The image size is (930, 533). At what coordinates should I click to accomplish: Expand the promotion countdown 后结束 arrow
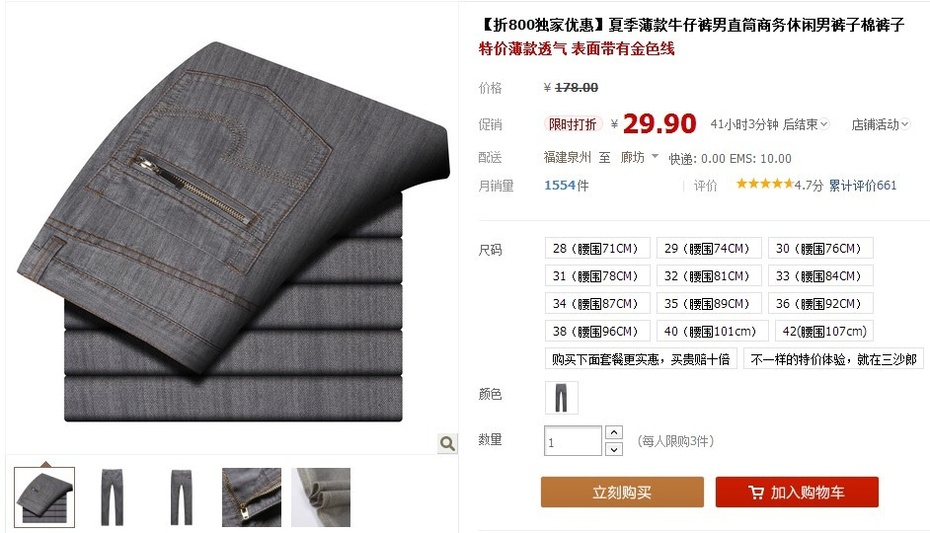[824, 125]
